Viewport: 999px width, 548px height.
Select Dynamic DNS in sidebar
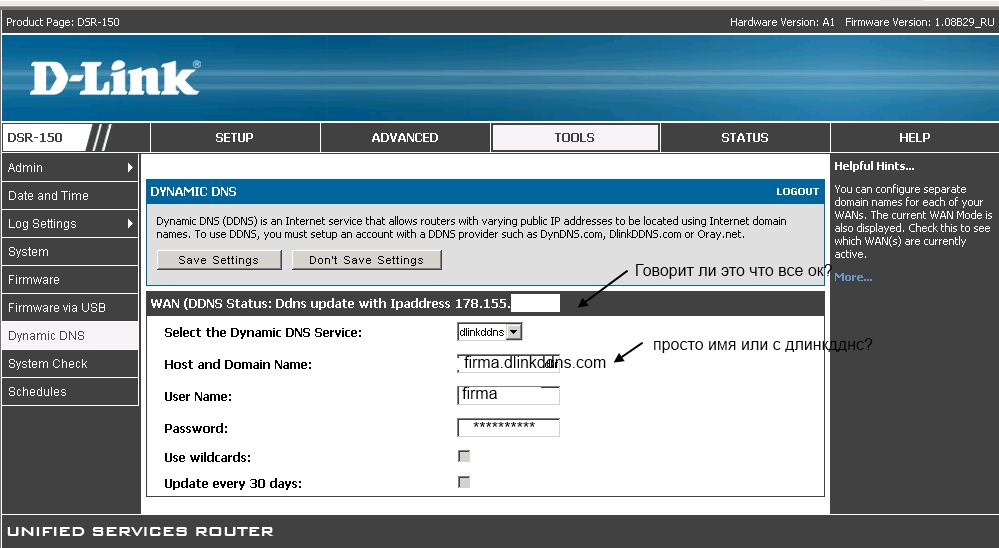[x=70, y=336]
